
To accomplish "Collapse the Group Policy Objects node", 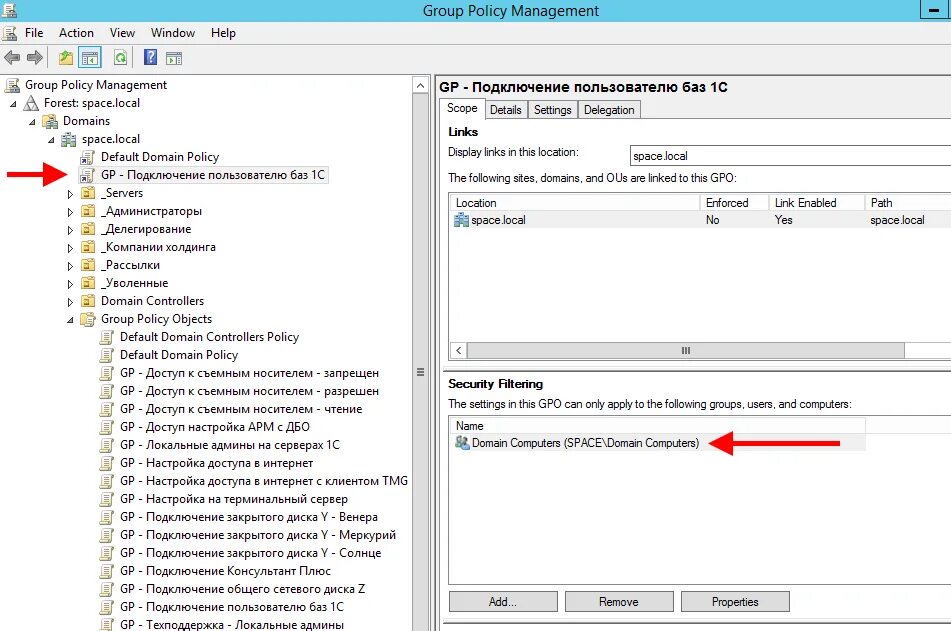I will (x=70, y=320).
